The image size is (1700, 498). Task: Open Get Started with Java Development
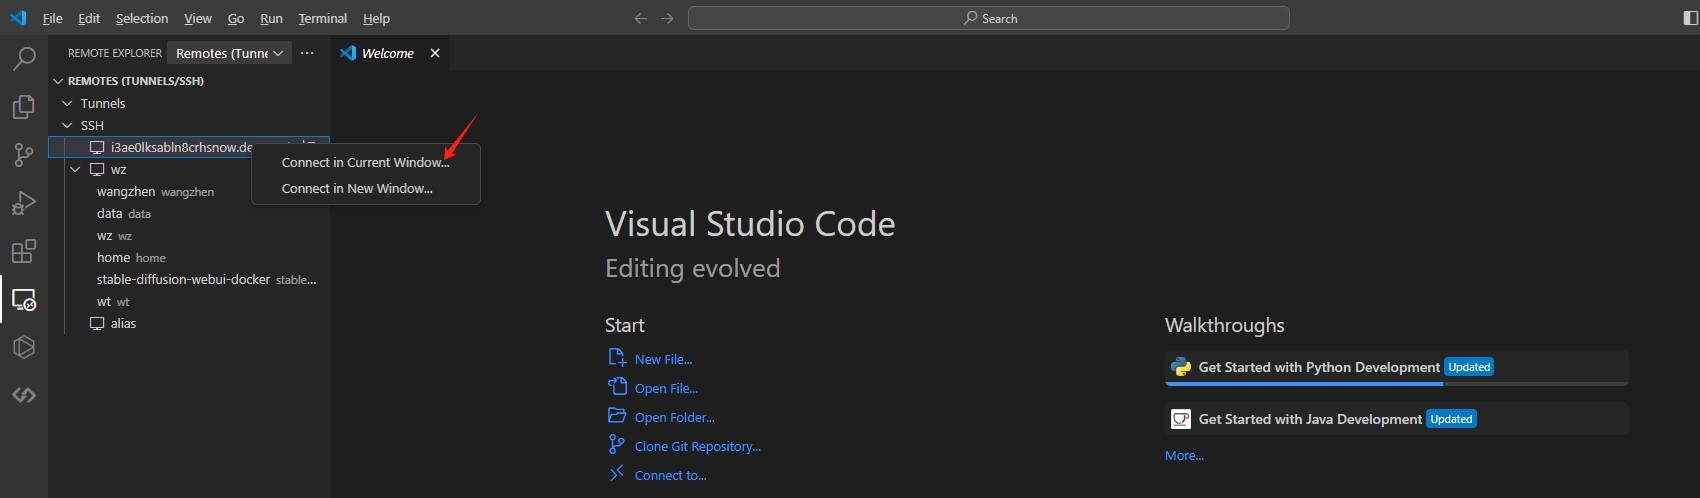1397,419
